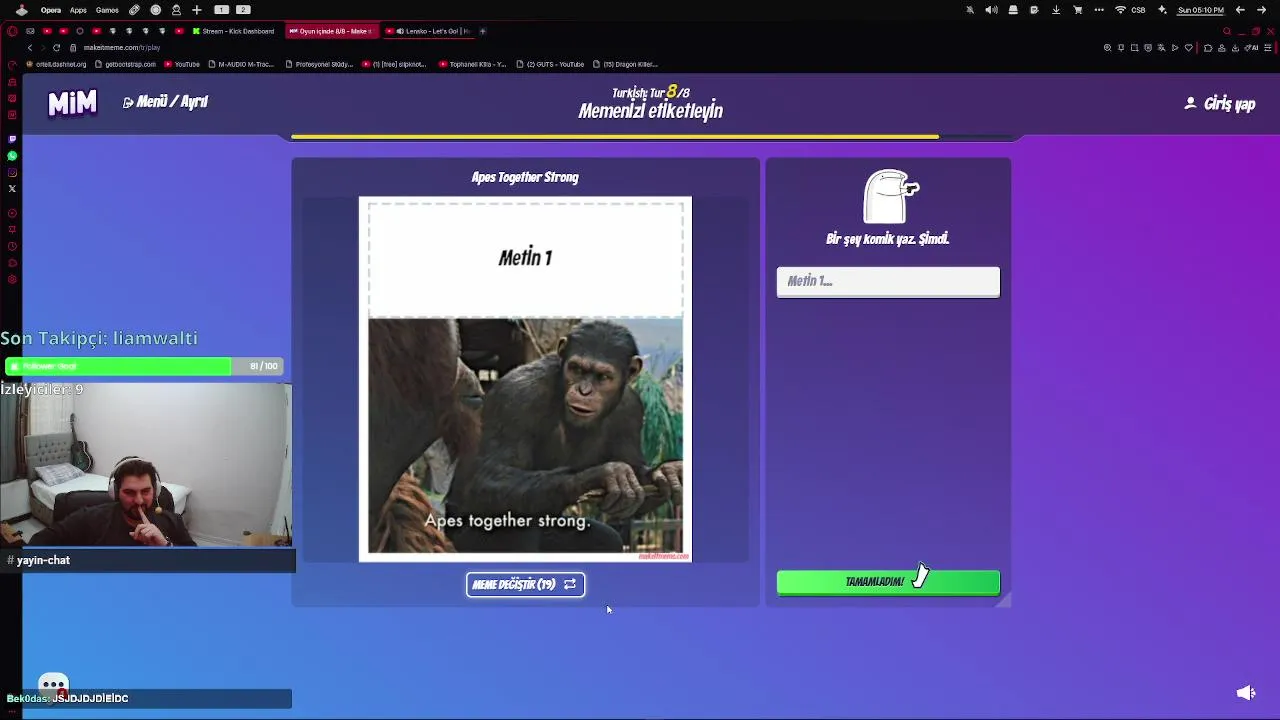The width and height of the screenshot is (1280, 720).
Task: Switch to the Lenxko - Let's Go! tab
Action: coord(428,31)
